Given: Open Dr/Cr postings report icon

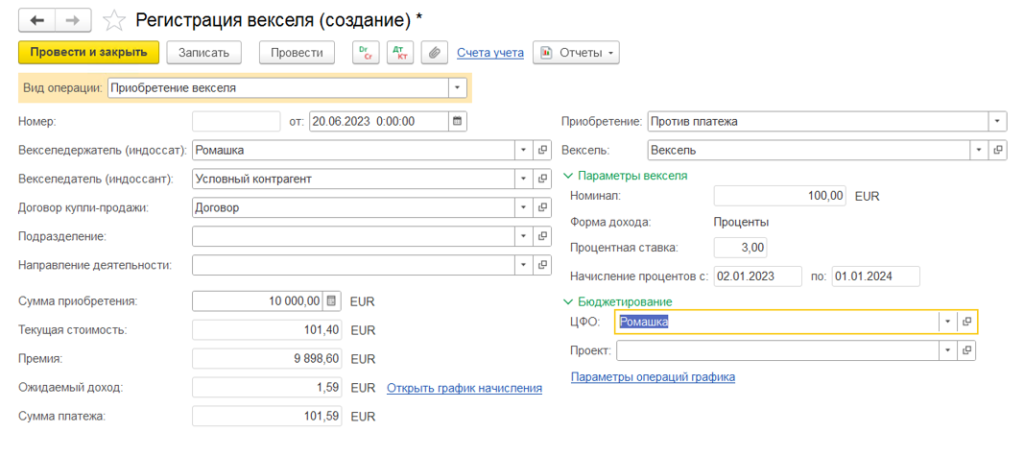Looking at the screenshot, I should tap(366, 53).
